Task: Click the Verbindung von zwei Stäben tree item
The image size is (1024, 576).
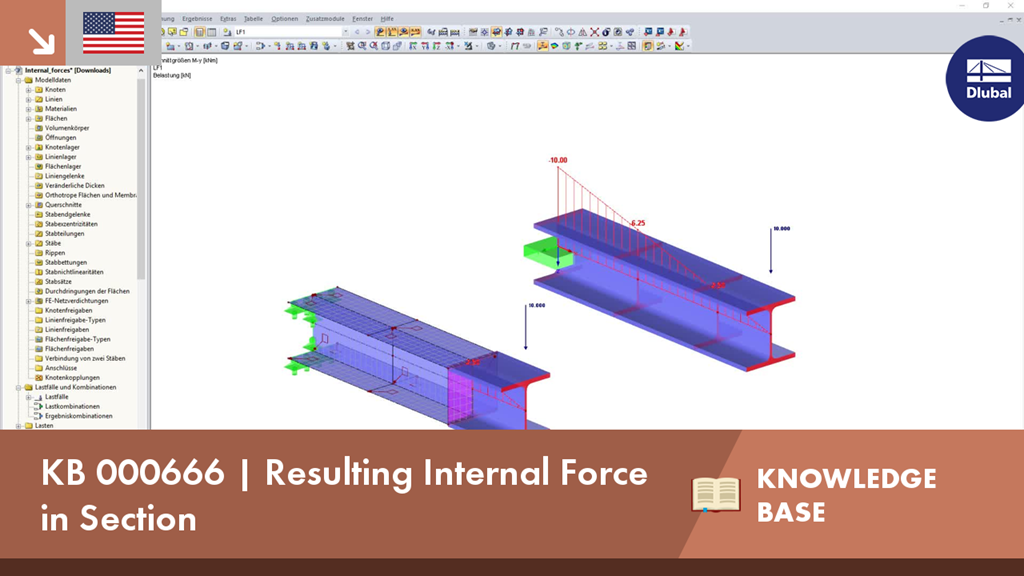Action: [85, 359]
